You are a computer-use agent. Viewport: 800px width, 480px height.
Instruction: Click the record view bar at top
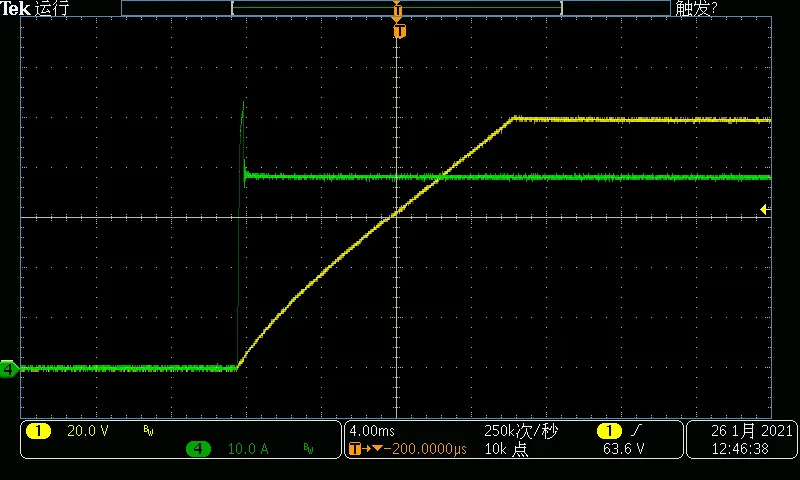click(x=396, y=8)
